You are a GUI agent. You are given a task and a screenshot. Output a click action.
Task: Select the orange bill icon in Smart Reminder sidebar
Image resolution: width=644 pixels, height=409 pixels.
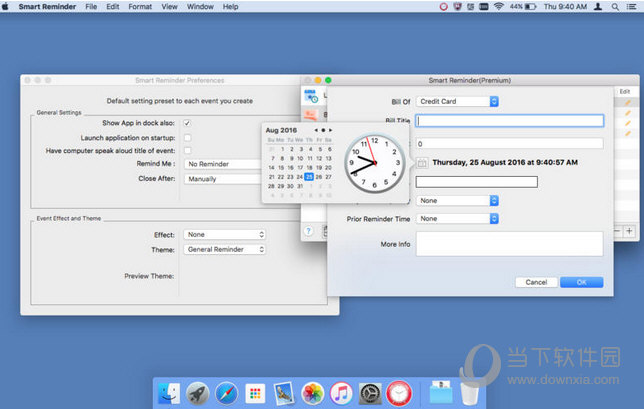click(311, 115)
